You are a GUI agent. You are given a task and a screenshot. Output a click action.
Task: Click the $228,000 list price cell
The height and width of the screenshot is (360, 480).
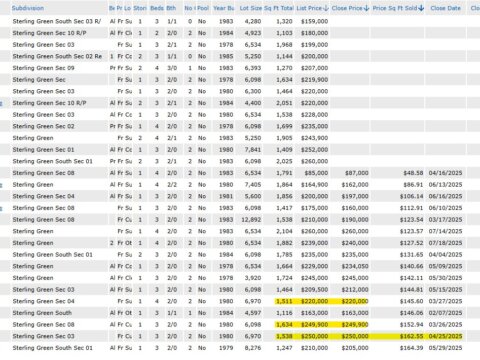(x=314, y=115)
